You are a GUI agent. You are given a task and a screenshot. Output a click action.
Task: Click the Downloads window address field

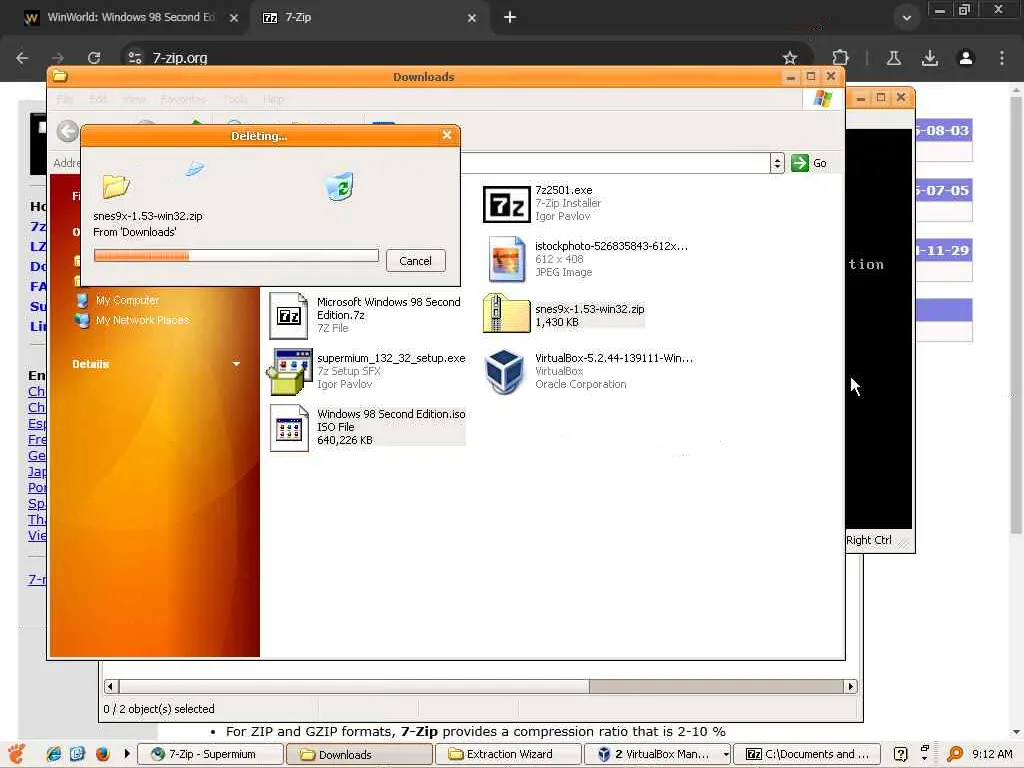614,163
